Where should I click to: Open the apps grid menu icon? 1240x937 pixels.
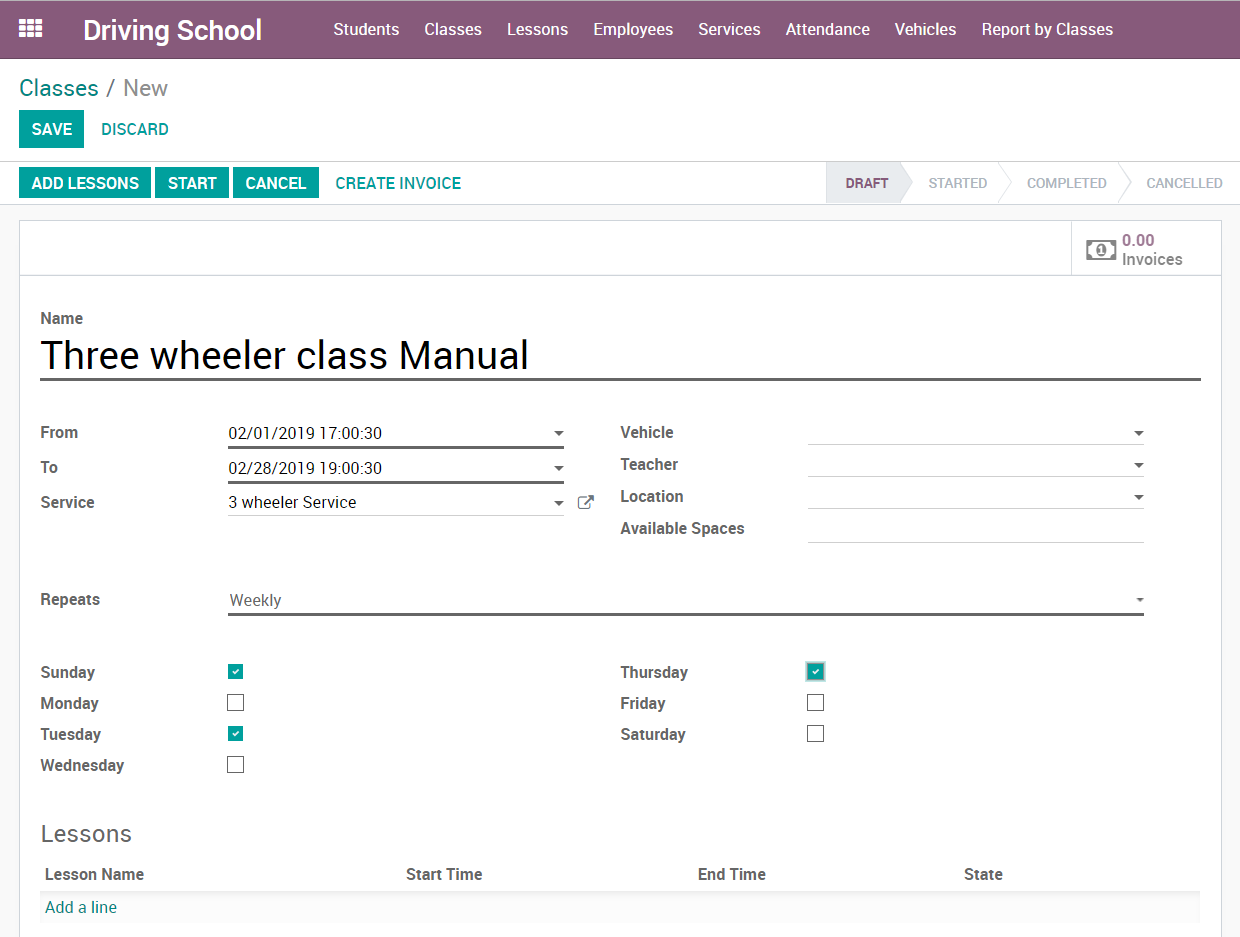point(31,29)
